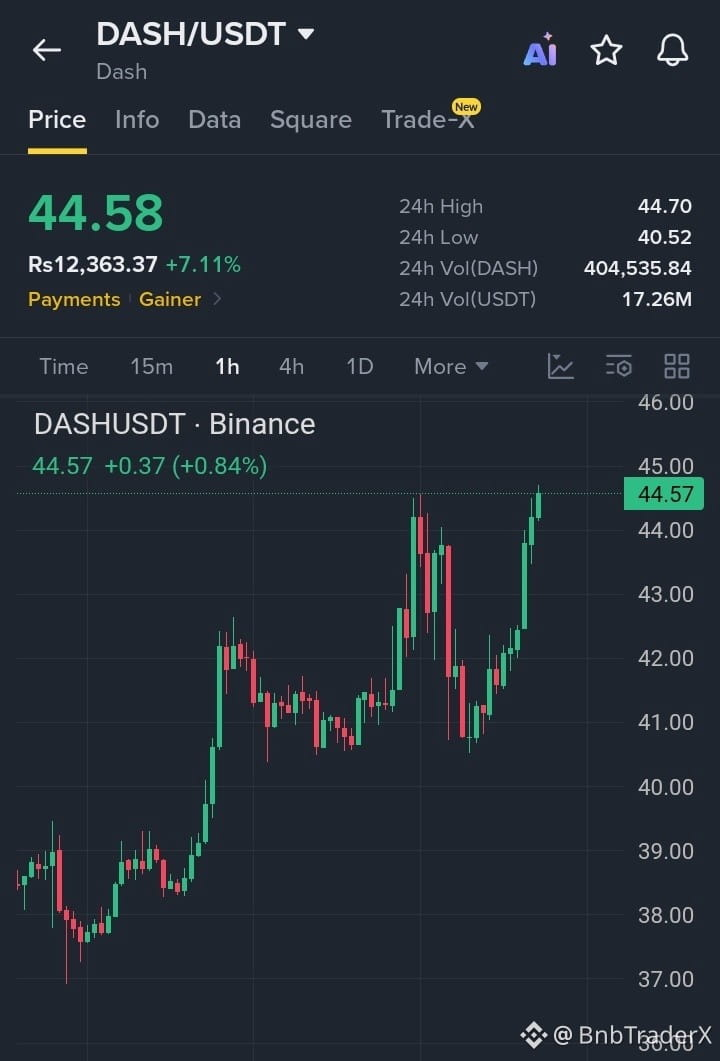Tap the DASHUSDT · Binance chart title
This screenshot has height=1061, width=720.
coord(175,424)
